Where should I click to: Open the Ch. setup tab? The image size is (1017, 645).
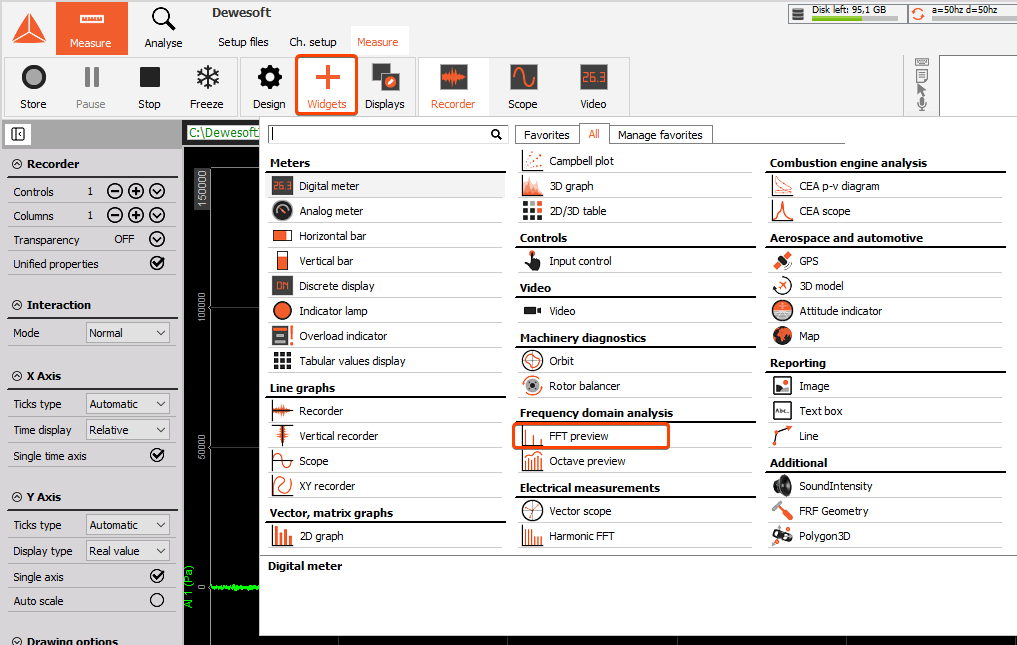[313, 42]
